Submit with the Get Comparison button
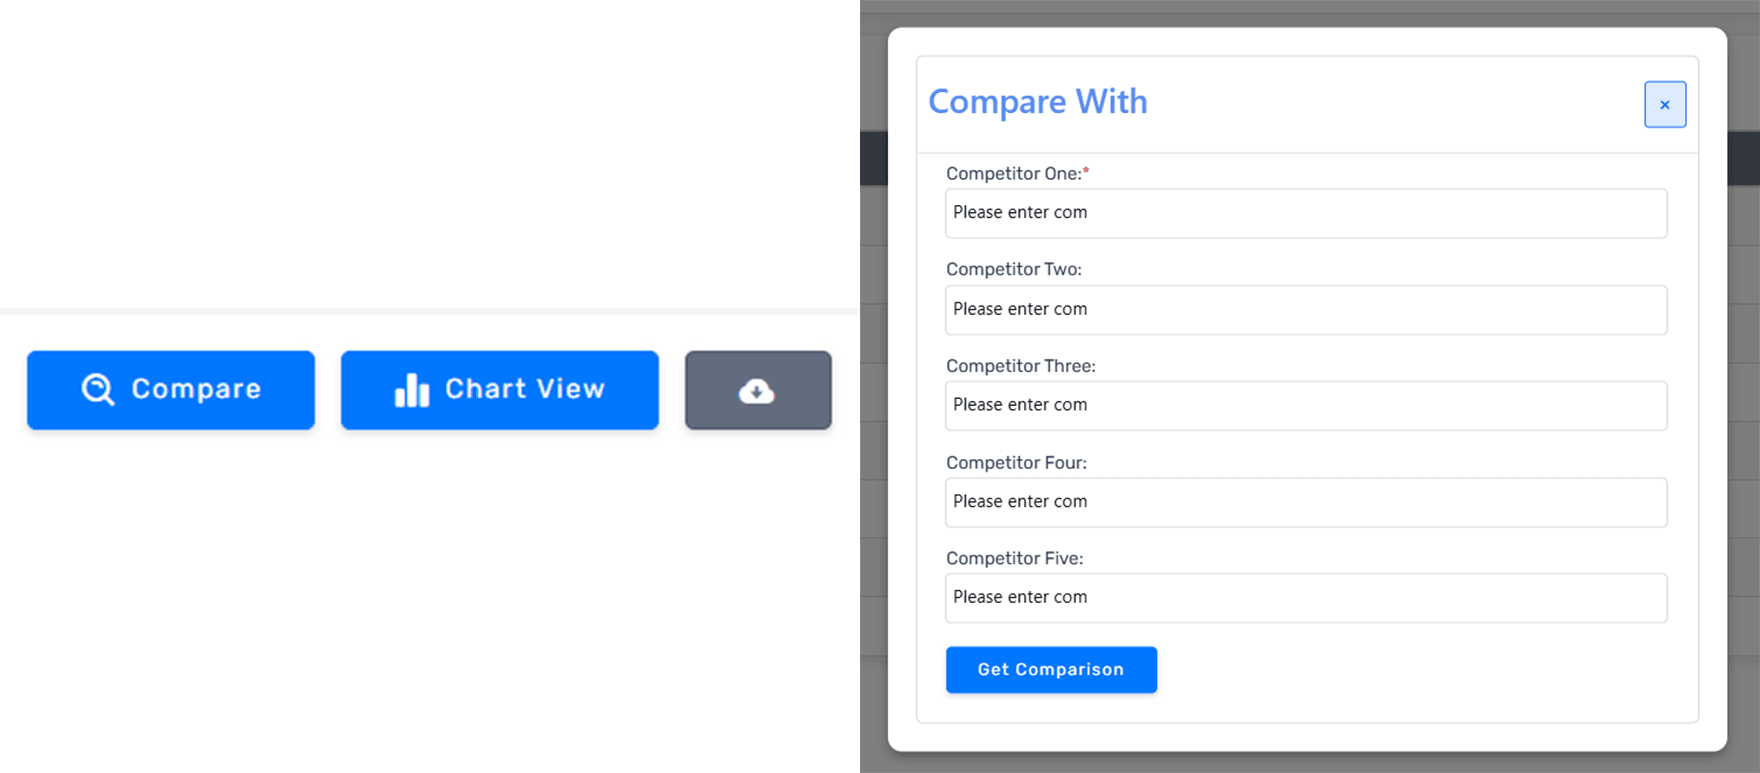 tap(1051, 670)
